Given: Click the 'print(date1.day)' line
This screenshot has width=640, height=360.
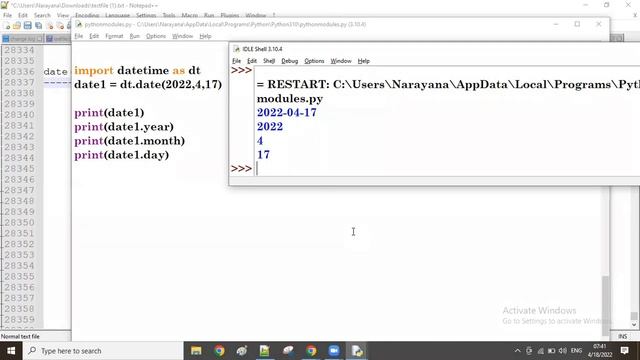Looking at the screenshot, I should pyautogui.click(x=121, y=155).
